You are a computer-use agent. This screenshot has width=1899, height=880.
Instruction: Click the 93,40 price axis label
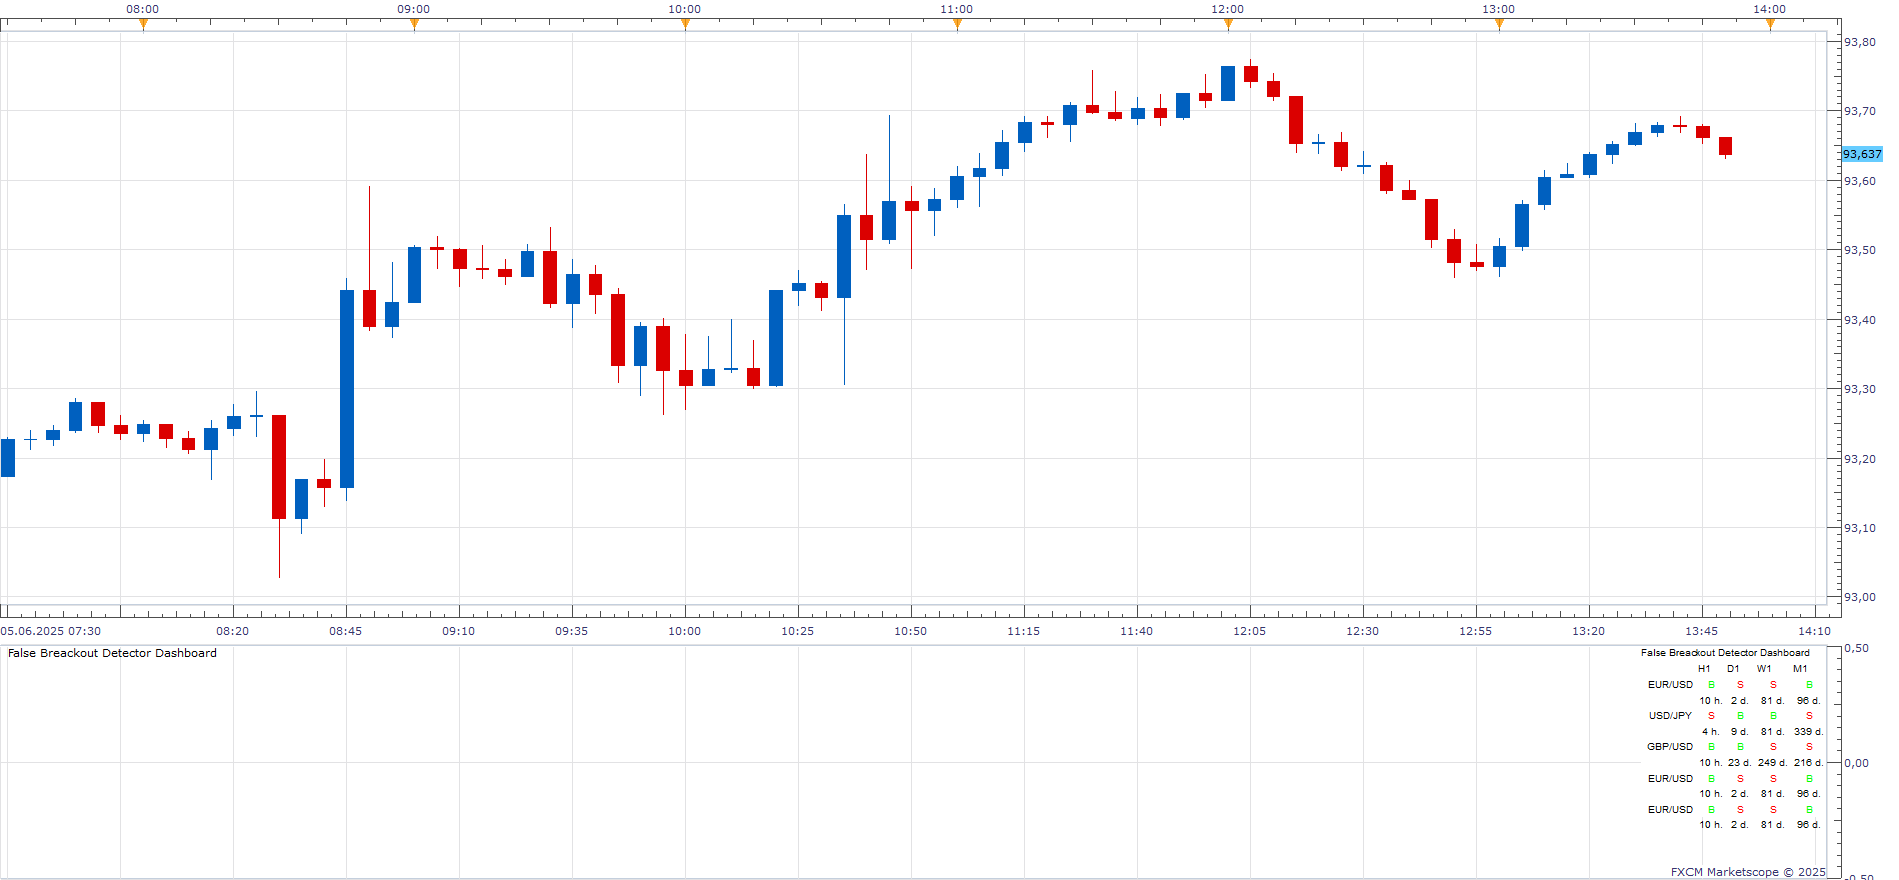coord(1860,320)
